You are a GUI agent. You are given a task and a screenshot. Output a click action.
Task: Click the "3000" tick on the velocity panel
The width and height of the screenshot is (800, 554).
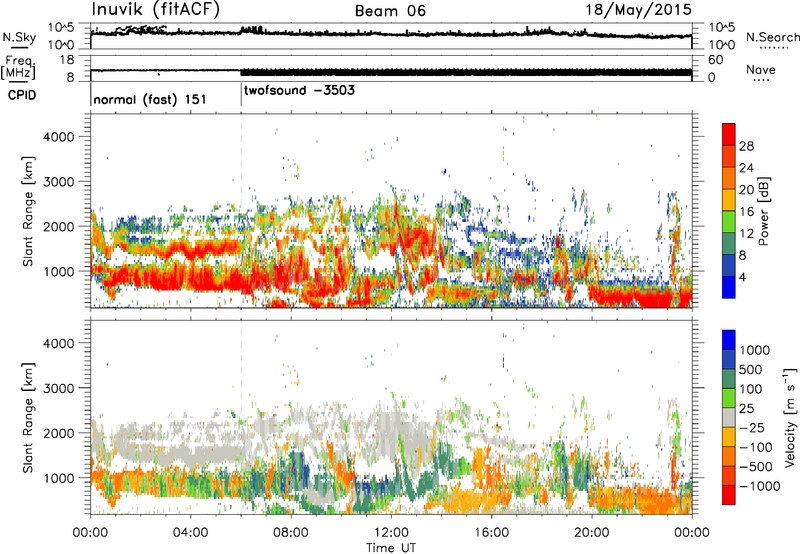[x=59, y=388]
